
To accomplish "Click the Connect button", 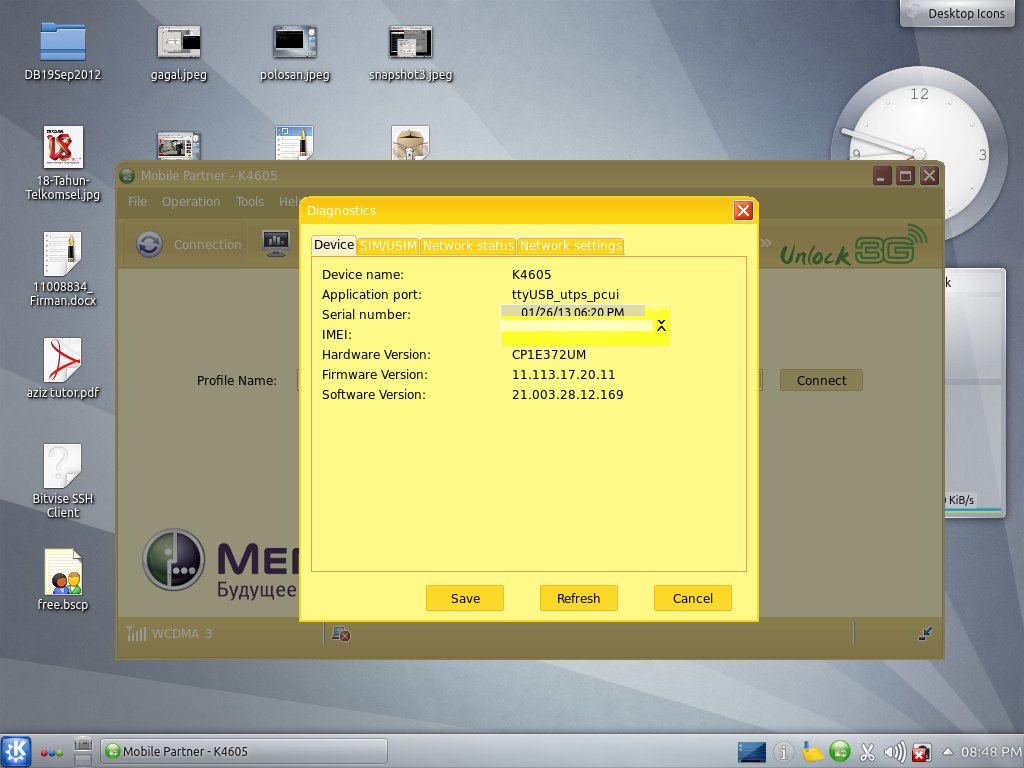I will (820, 380).
